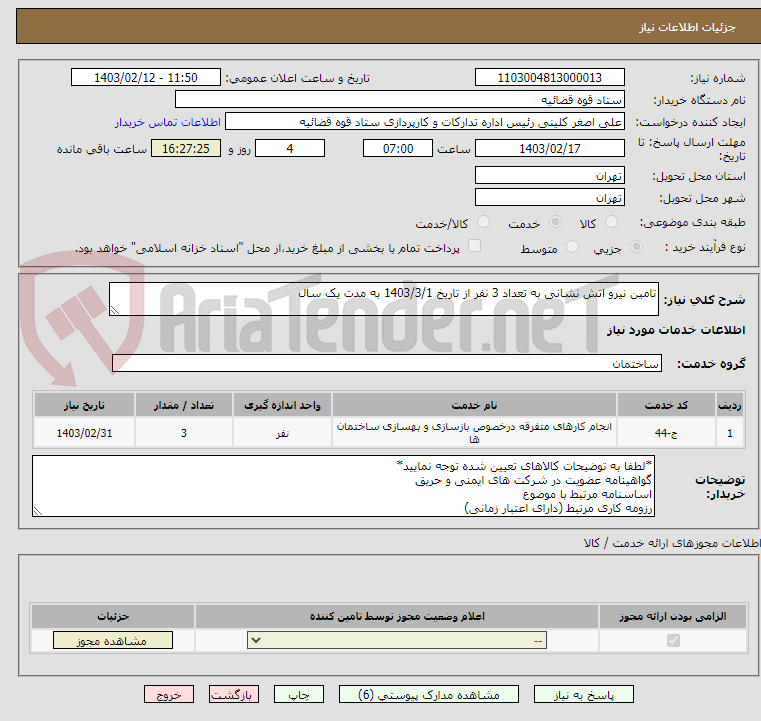Click the بازگشت back button

click(233, 694)
